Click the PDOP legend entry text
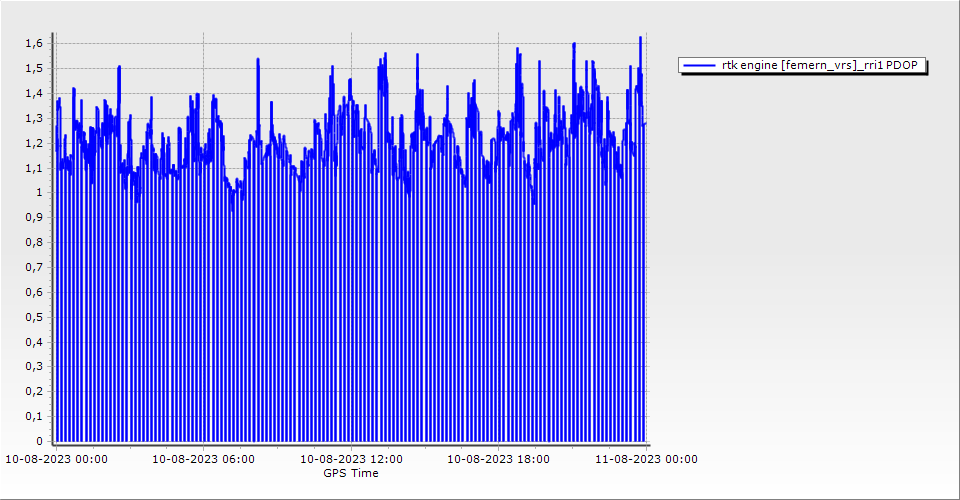The height and width of the screenshot is (500, 960). point(820,66)
